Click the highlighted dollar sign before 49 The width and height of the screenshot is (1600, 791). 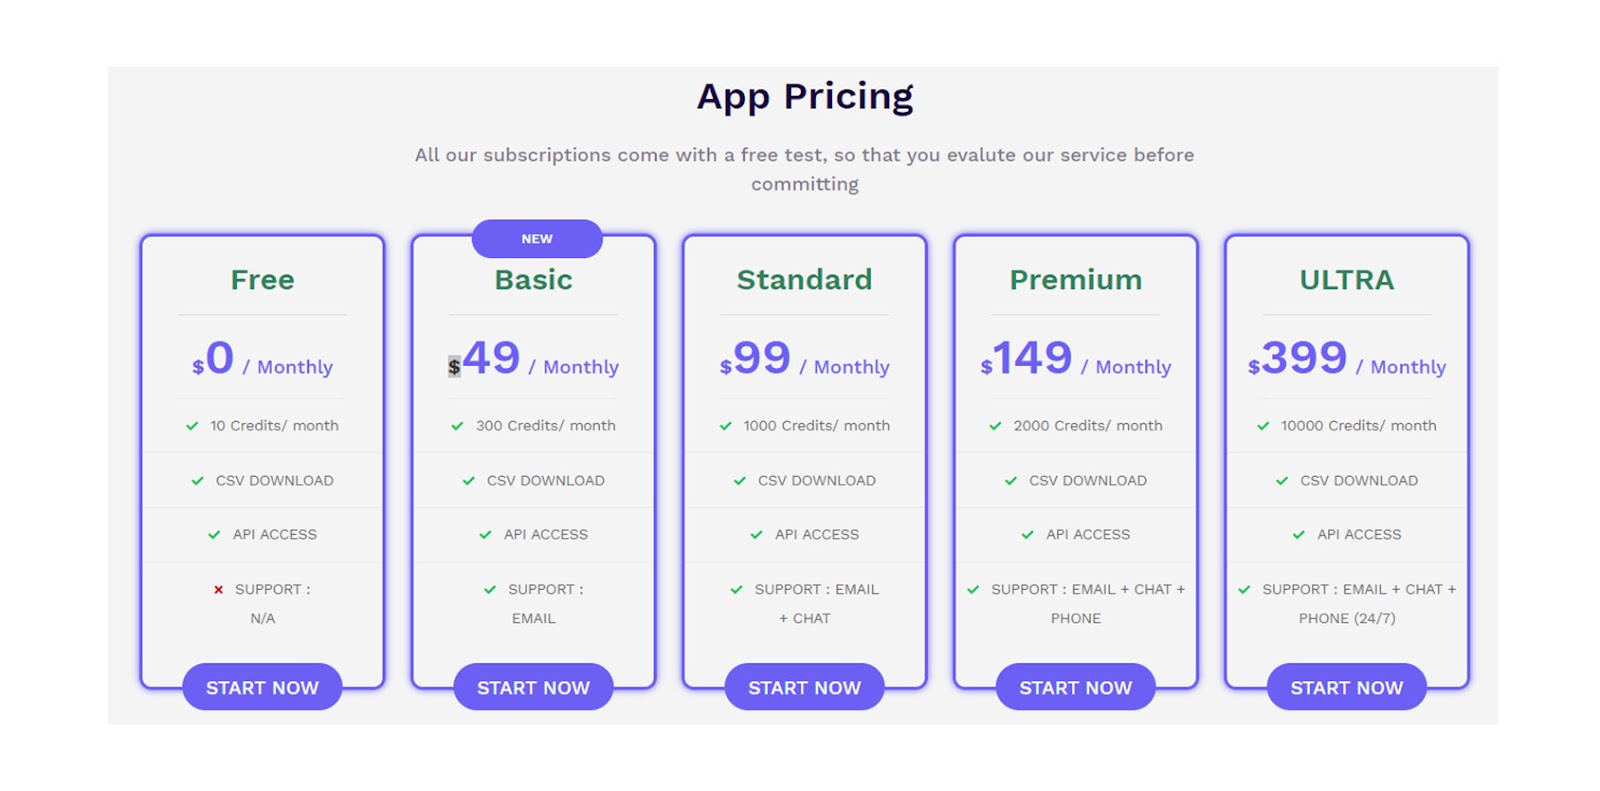[454, 367]
